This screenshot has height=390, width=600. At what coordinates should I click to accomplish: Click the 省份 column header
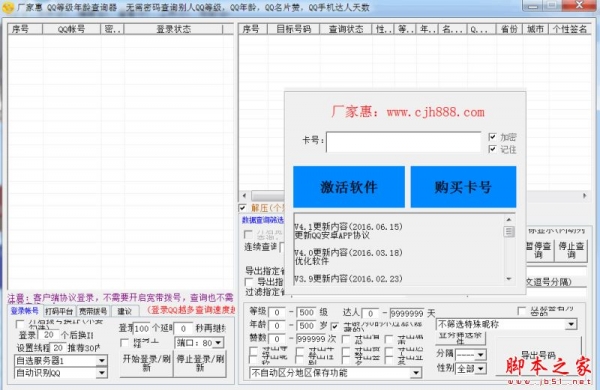[509, 29]
